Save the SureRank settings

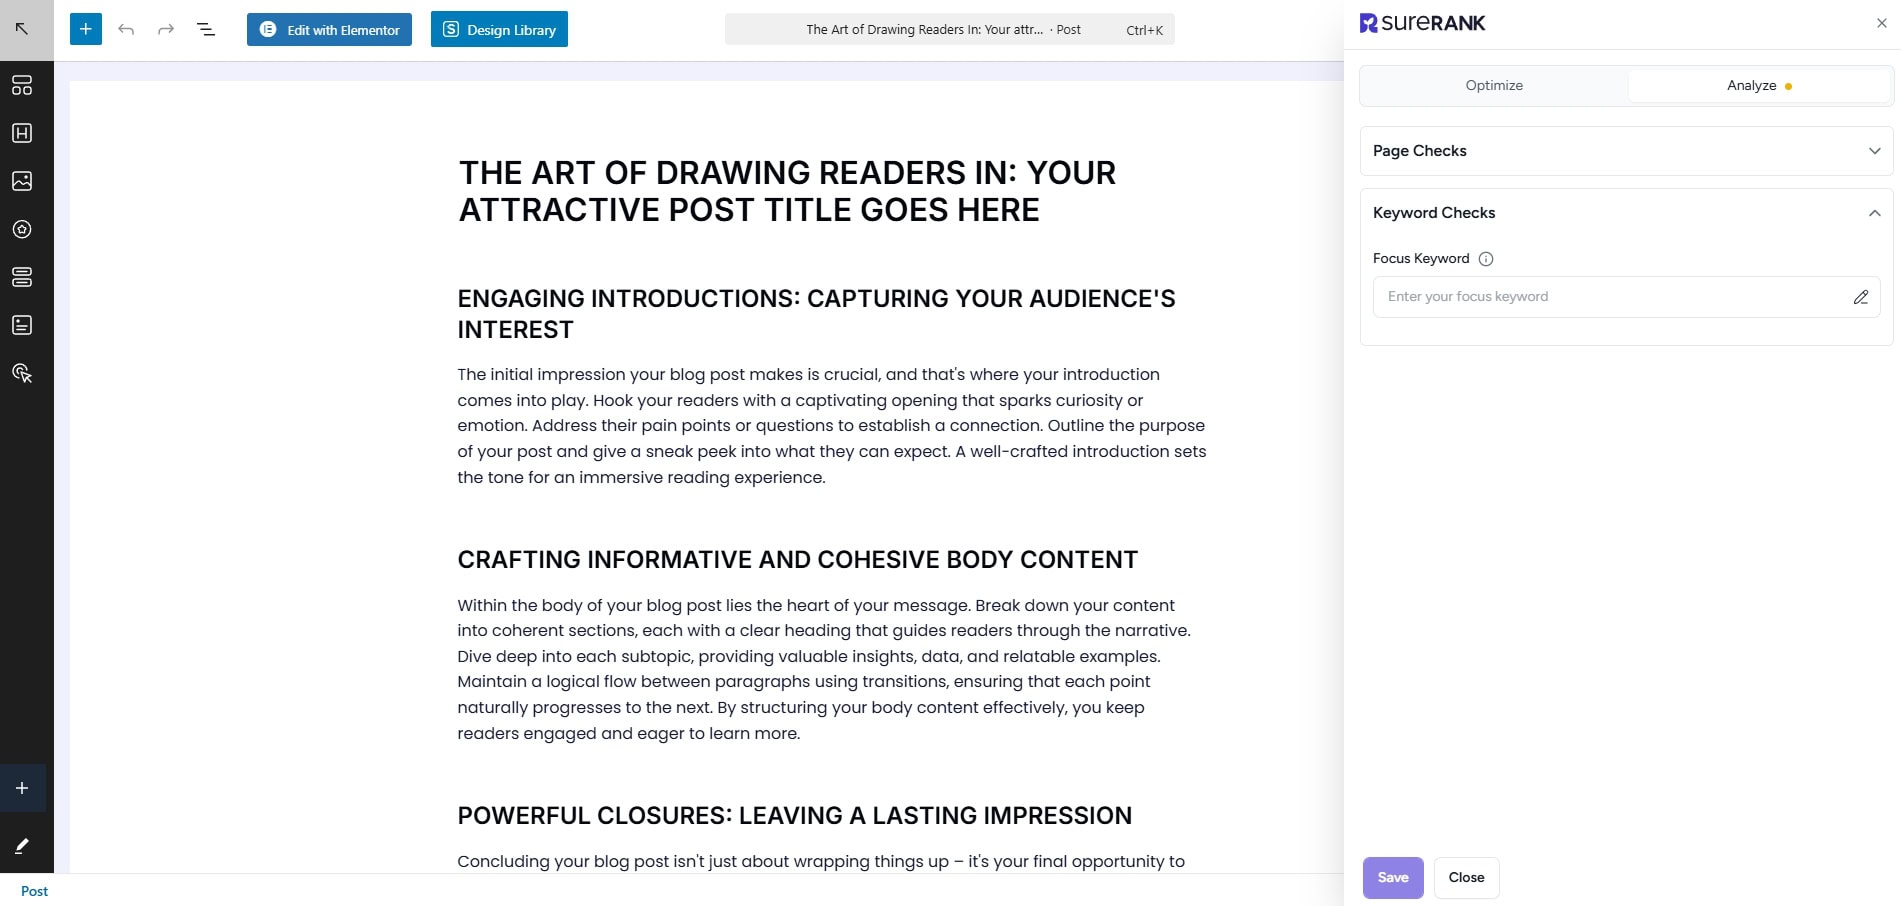click(1393, 878)
